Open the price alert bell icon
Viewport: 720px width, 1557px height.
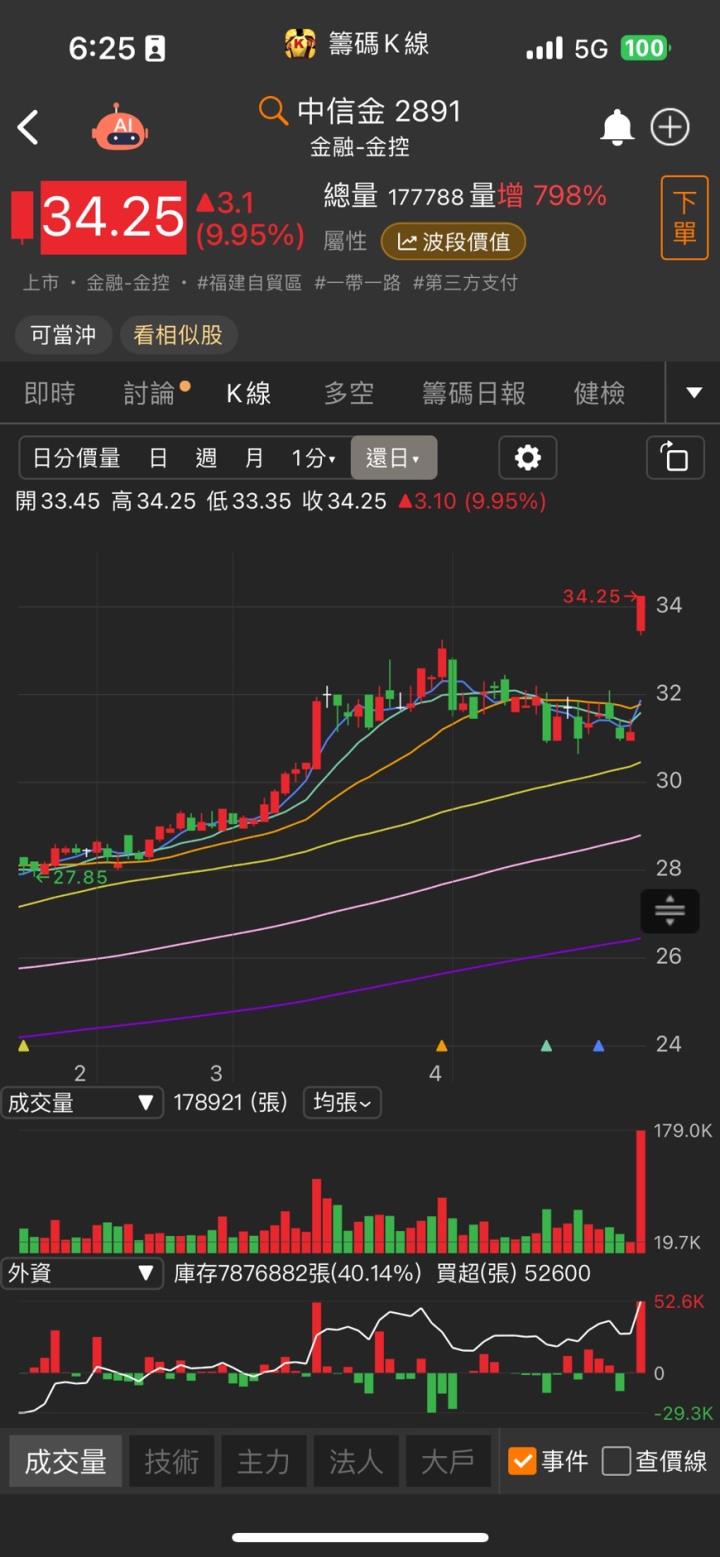point(617,127)
